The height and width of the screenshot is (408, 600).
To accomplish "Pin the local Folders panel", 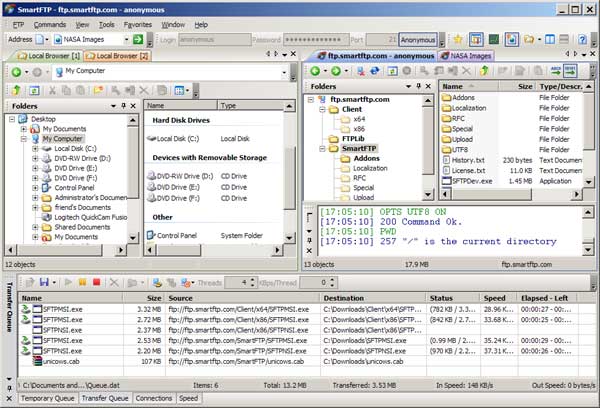I will click(123, 105).
